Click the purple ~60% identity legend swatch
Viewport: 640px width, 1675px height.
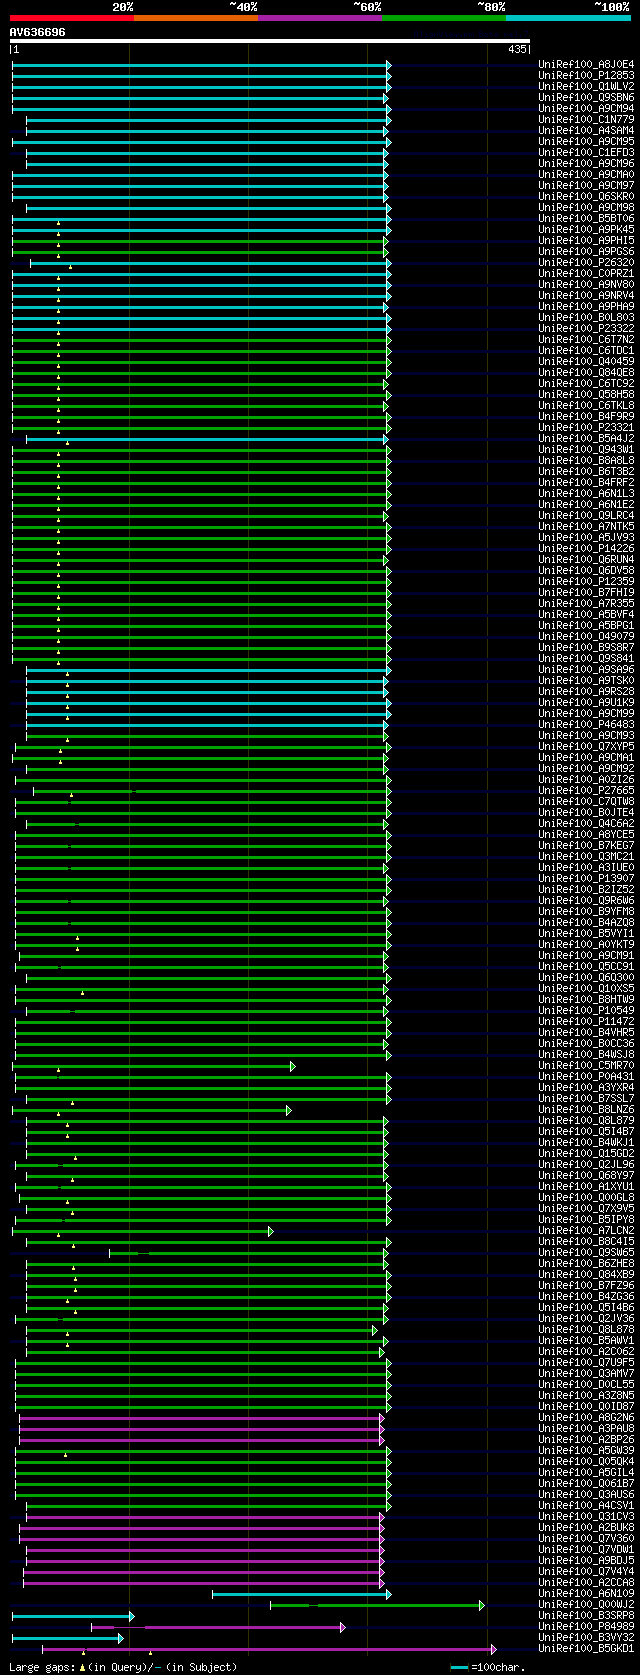click(x=319, y=18)
